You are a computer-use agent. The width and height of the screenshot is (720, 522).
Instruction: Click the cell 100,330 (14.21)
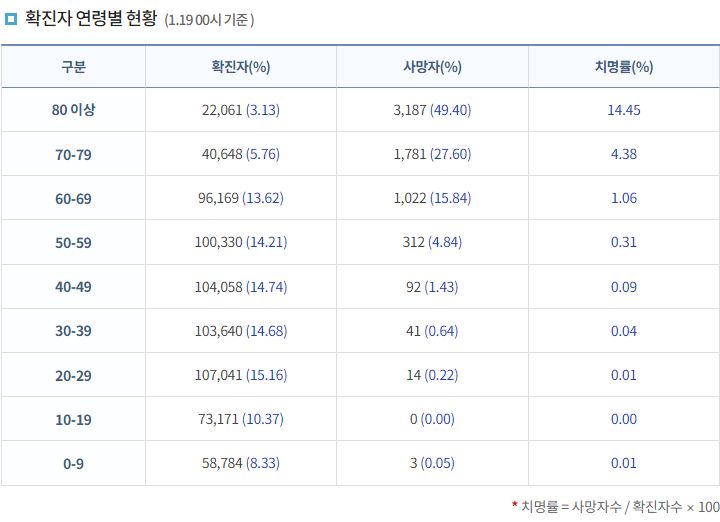pos(241,242)
